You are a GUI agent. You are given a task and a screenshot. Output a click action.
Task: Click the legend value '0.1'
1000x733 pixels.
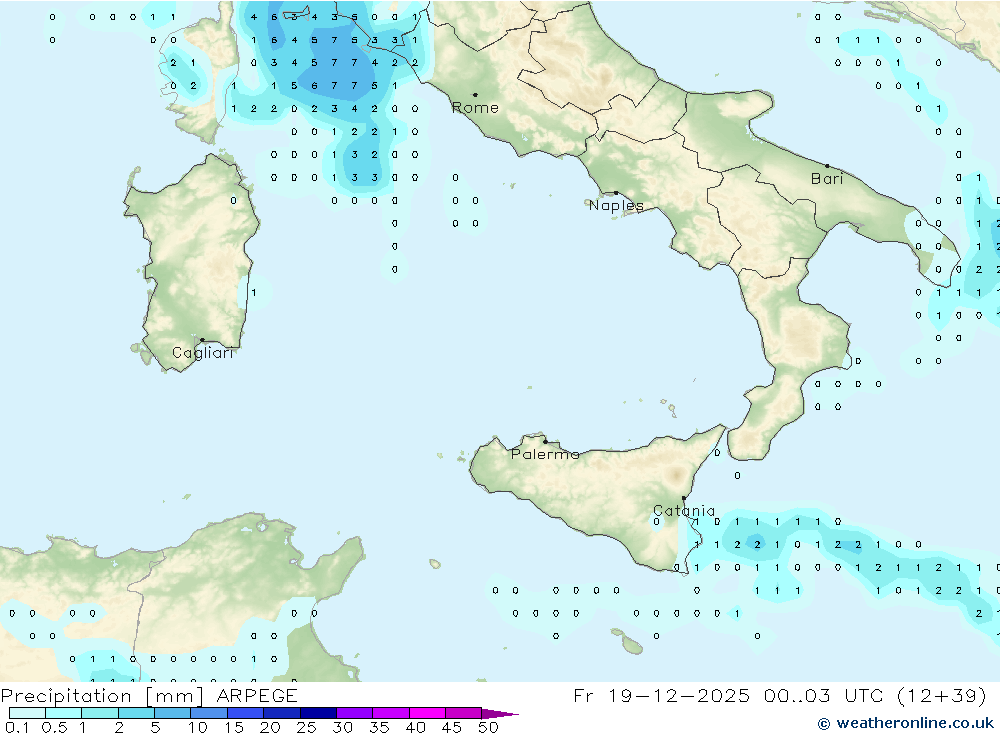[17, 727]
